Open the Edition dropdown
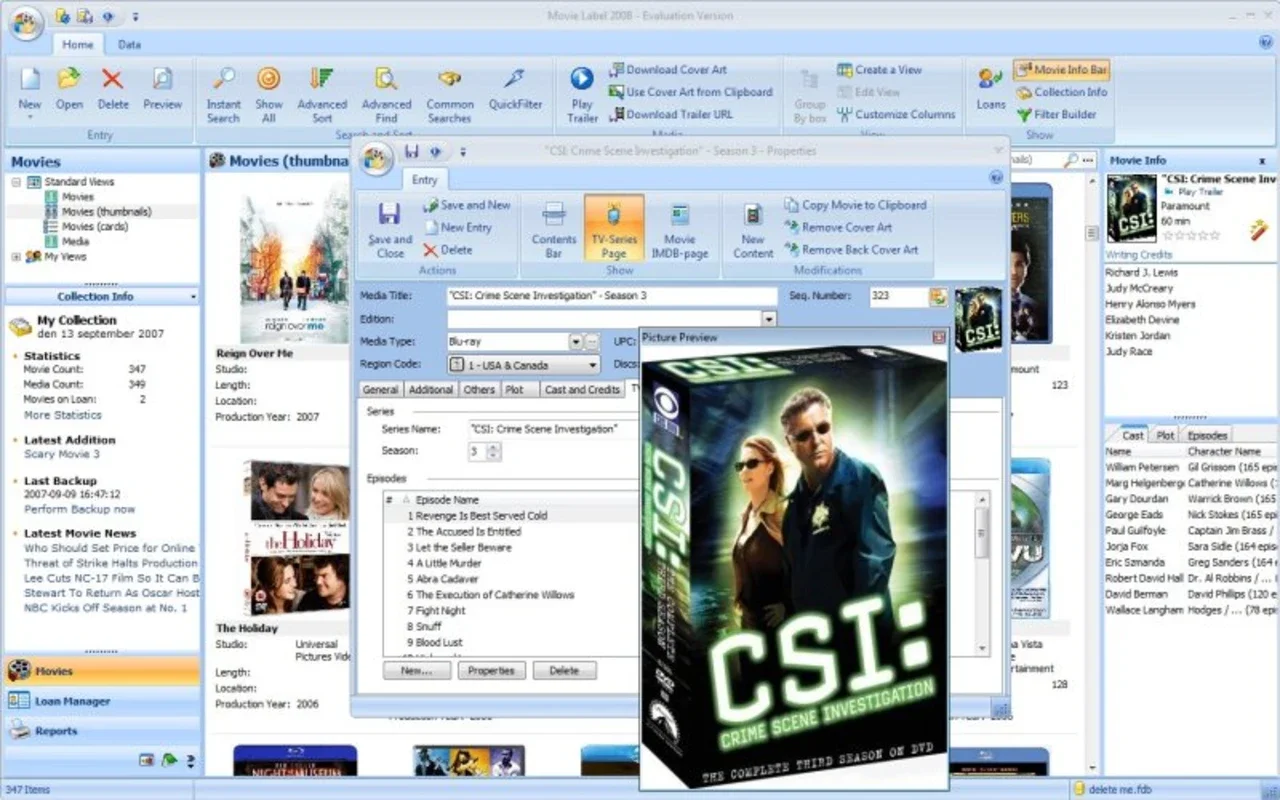 click(769, 319)
